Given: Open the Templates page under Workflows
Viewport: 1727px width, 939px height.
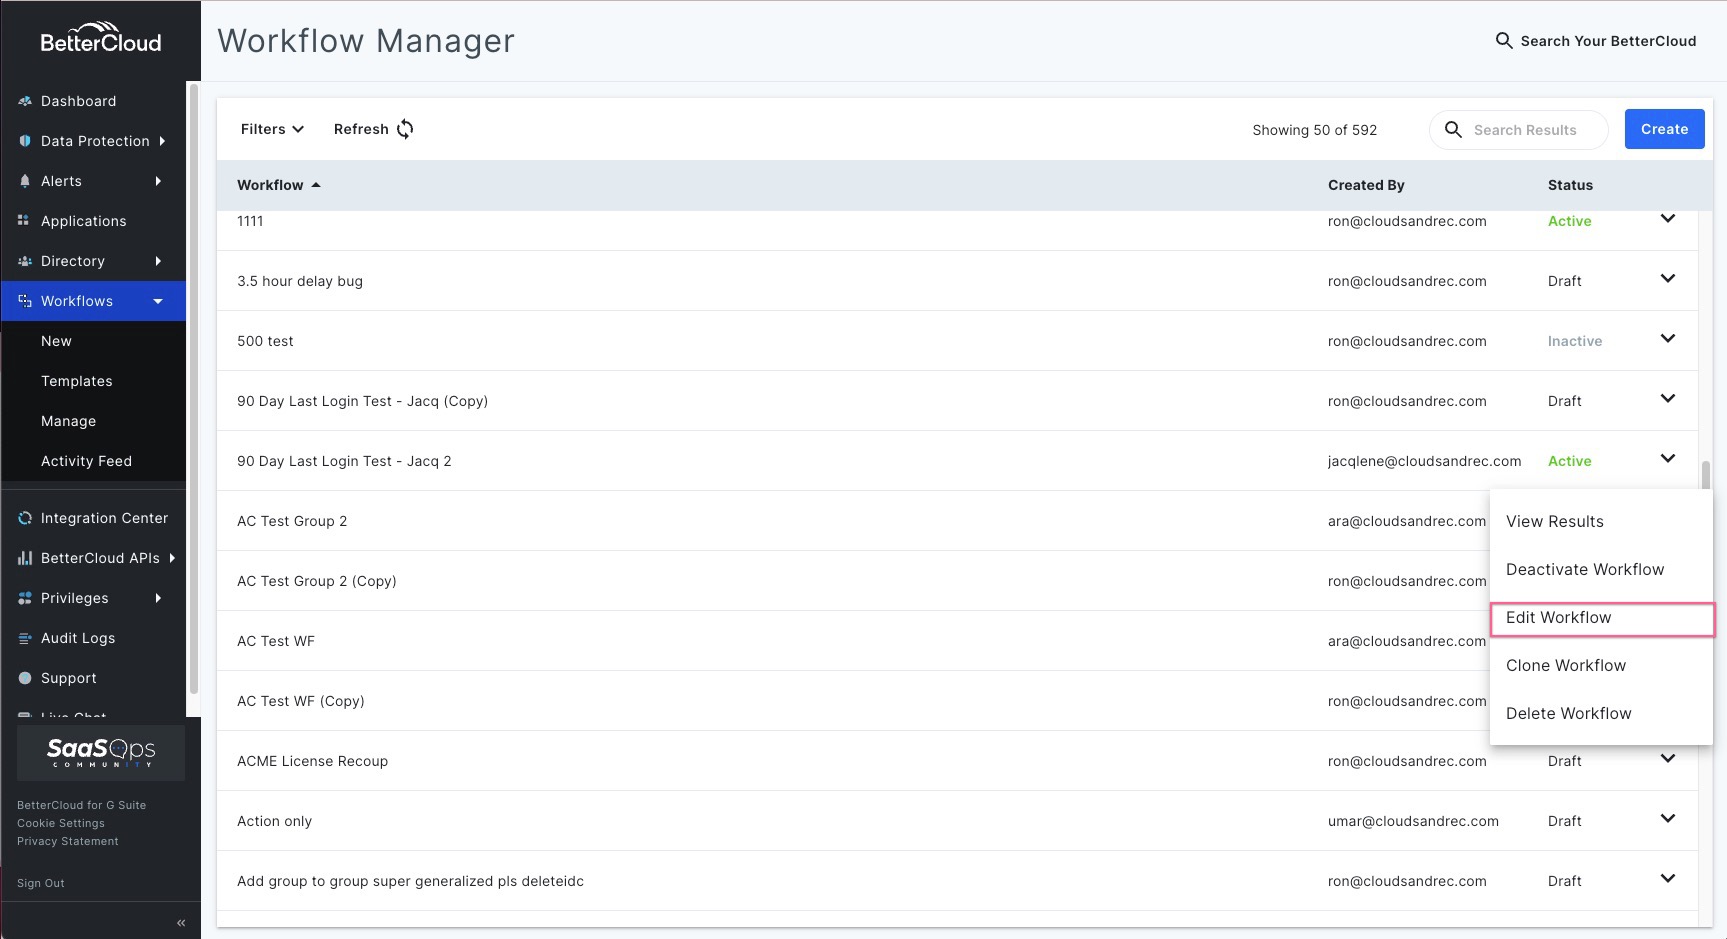Looking at the screenshot, I should point(76,381).
